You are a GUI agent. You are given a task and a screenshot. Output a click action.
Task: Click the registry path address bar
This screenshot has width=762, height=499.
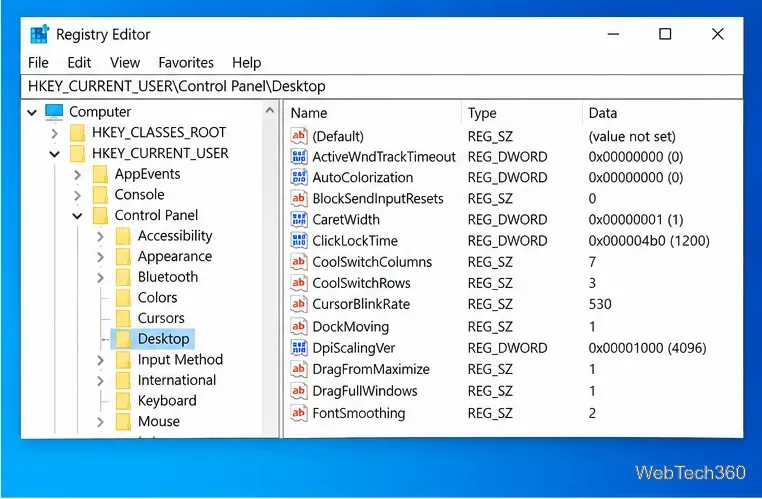tap(381, 86)
